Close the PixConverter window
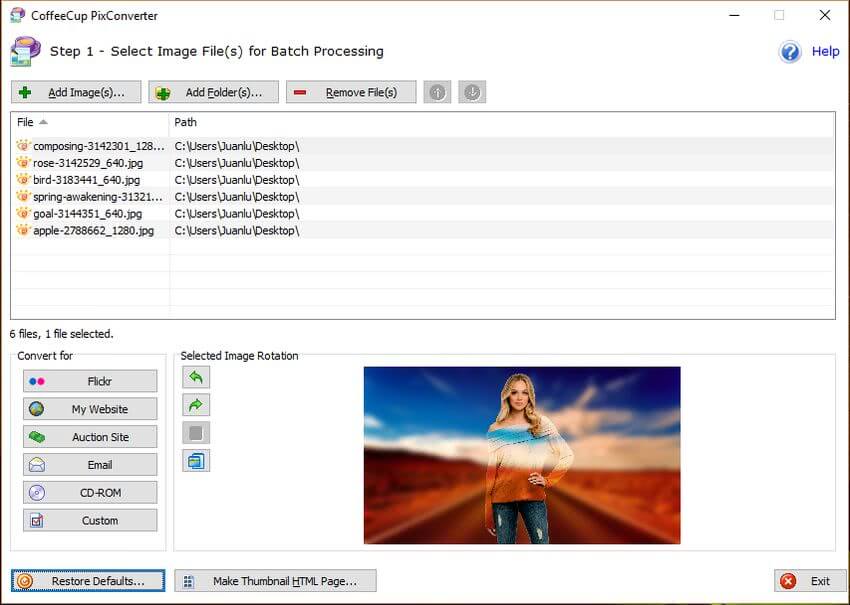The width and height of the screenshot is (850, 605). click(825, 15)
